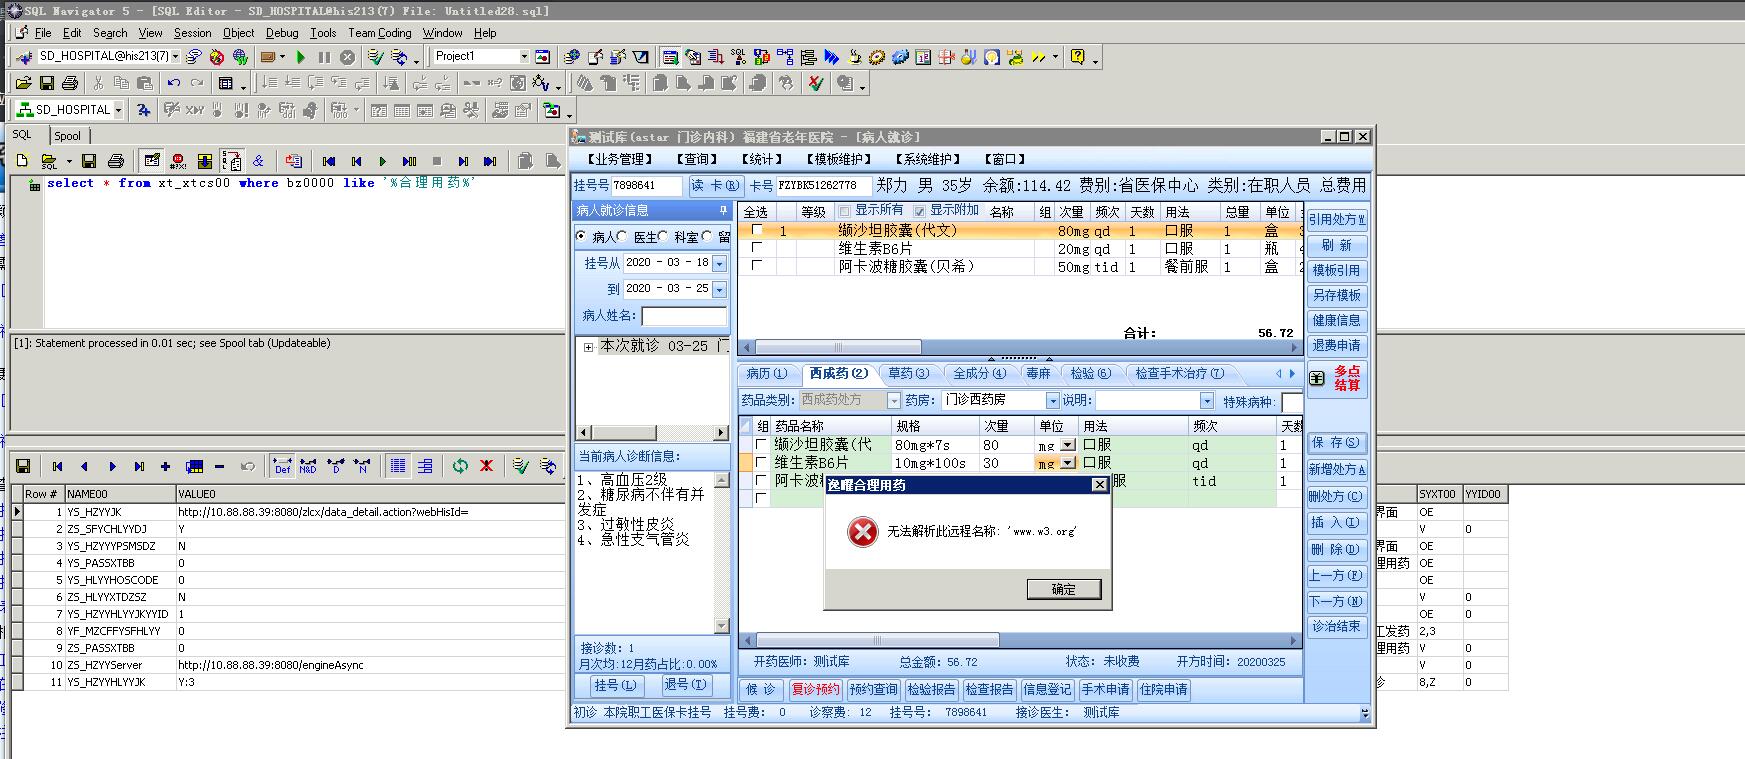1745x759 pixels.
Task: Click the red X green check icon in toolbar
Action: [x=816, y=83]
